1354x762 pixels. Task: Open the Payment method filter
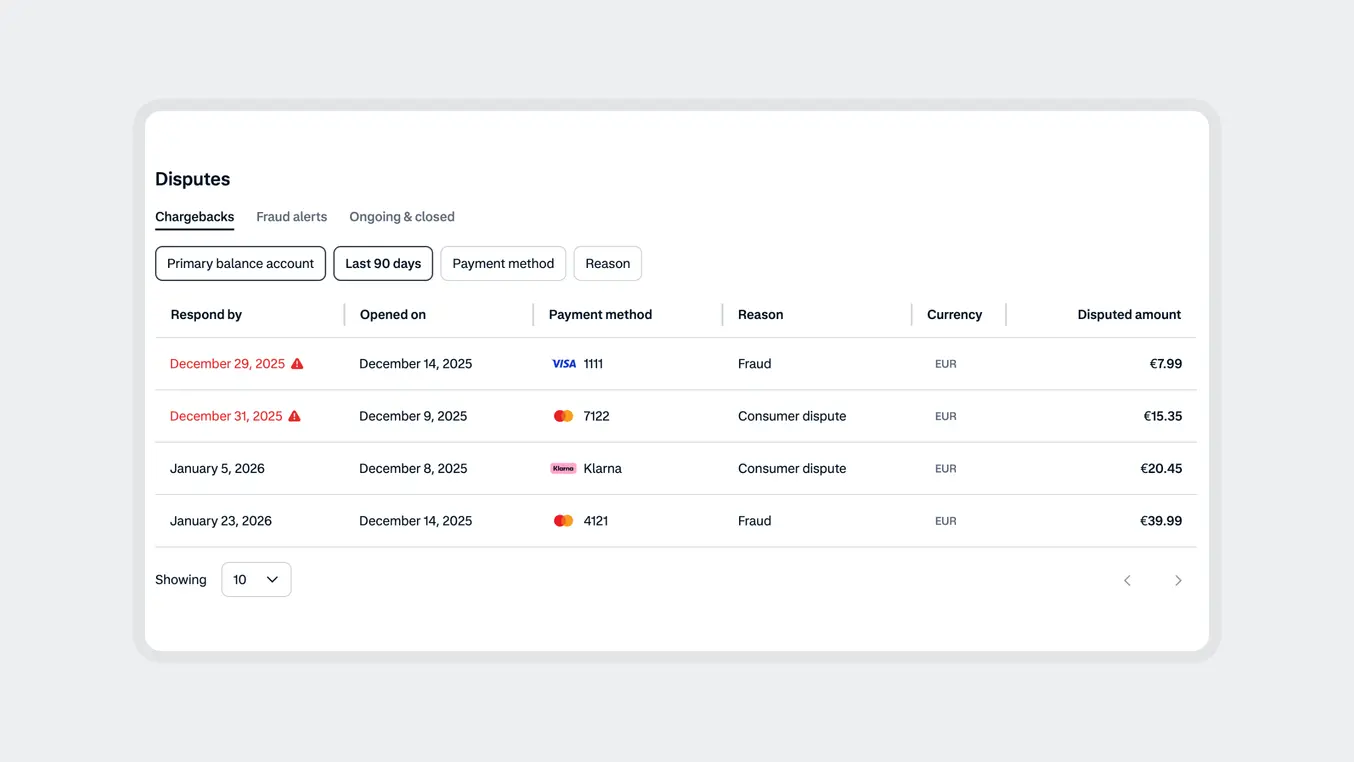click(x=502, y=263)
